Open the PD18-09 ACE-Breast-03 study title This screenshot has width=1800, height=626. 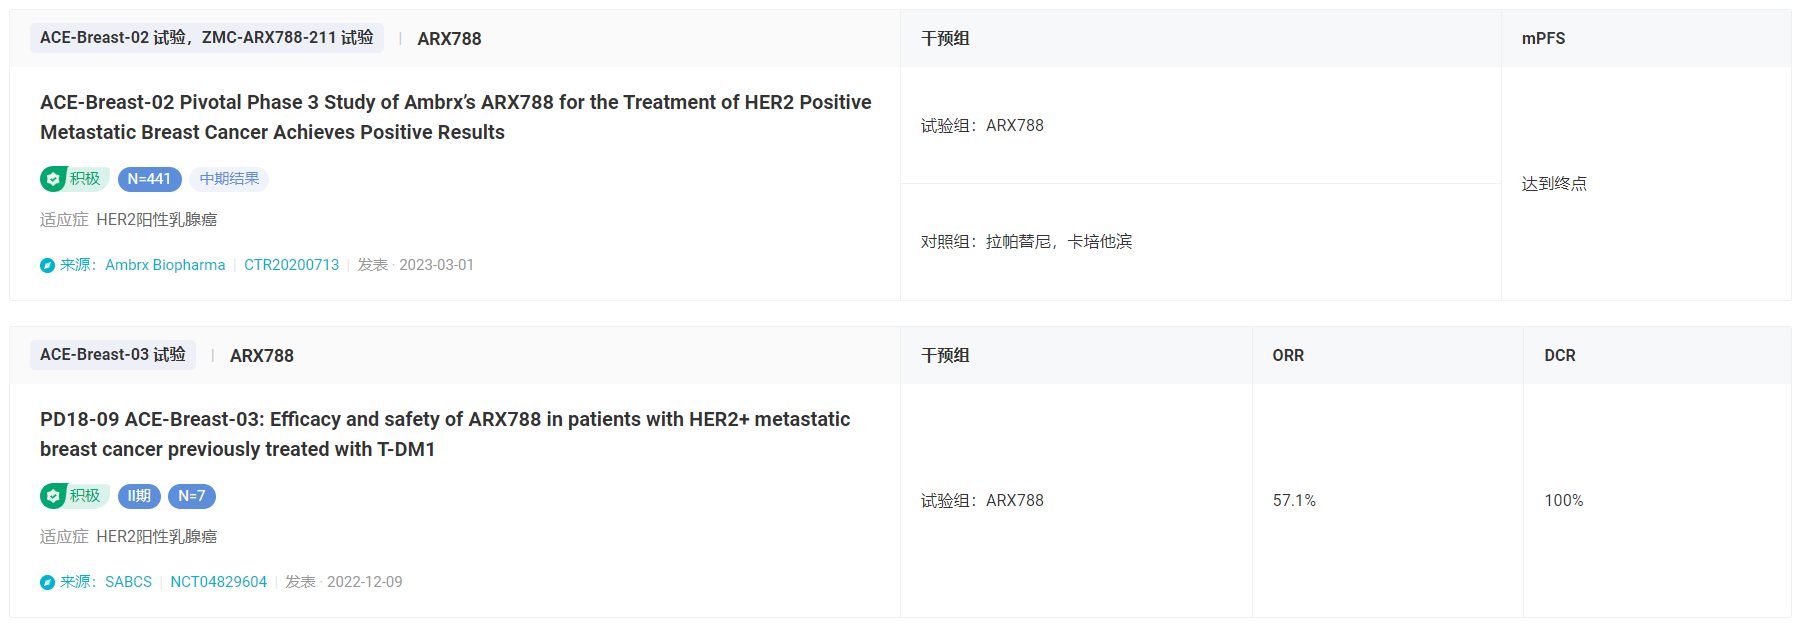pyautogui.click(x=445, y=434)
